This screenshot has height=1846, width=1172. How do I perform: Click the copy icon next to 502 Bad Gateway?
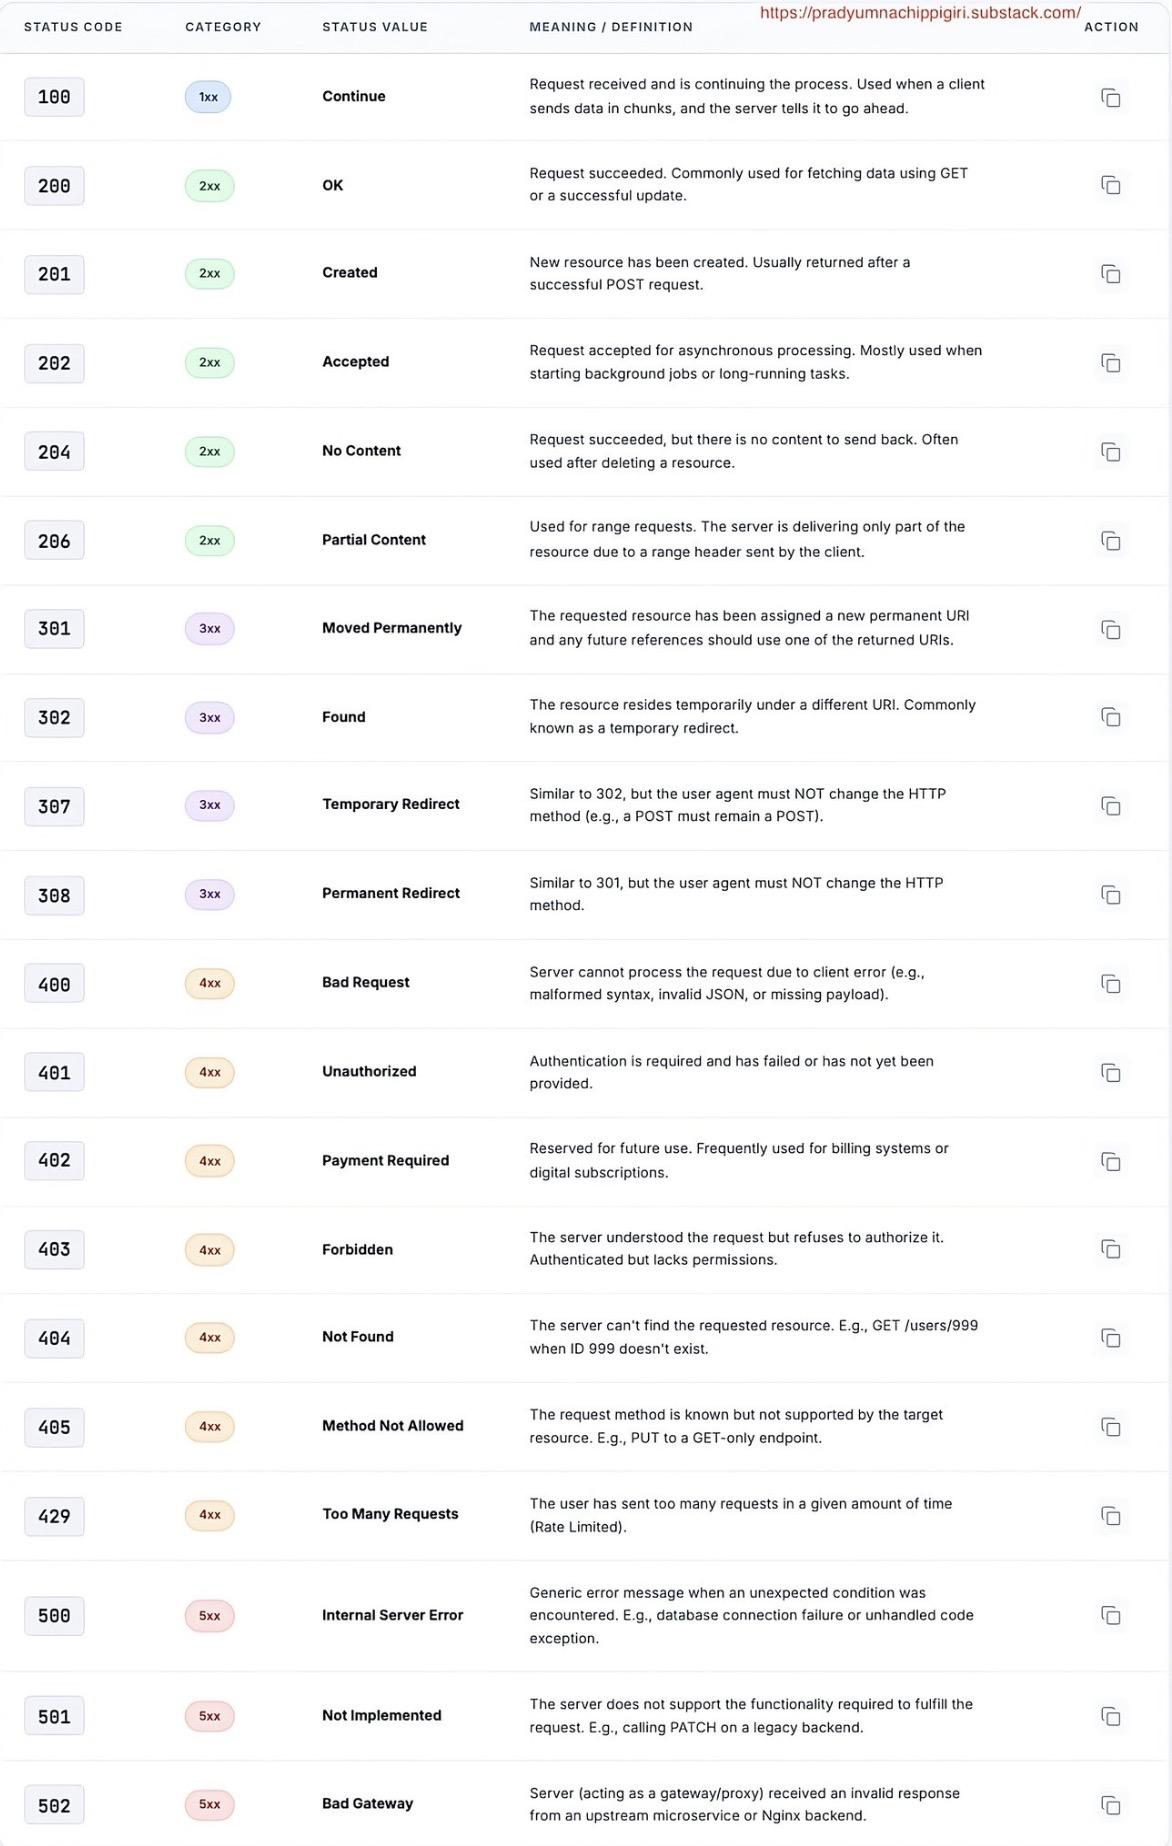click(x=1110, y=1805)
